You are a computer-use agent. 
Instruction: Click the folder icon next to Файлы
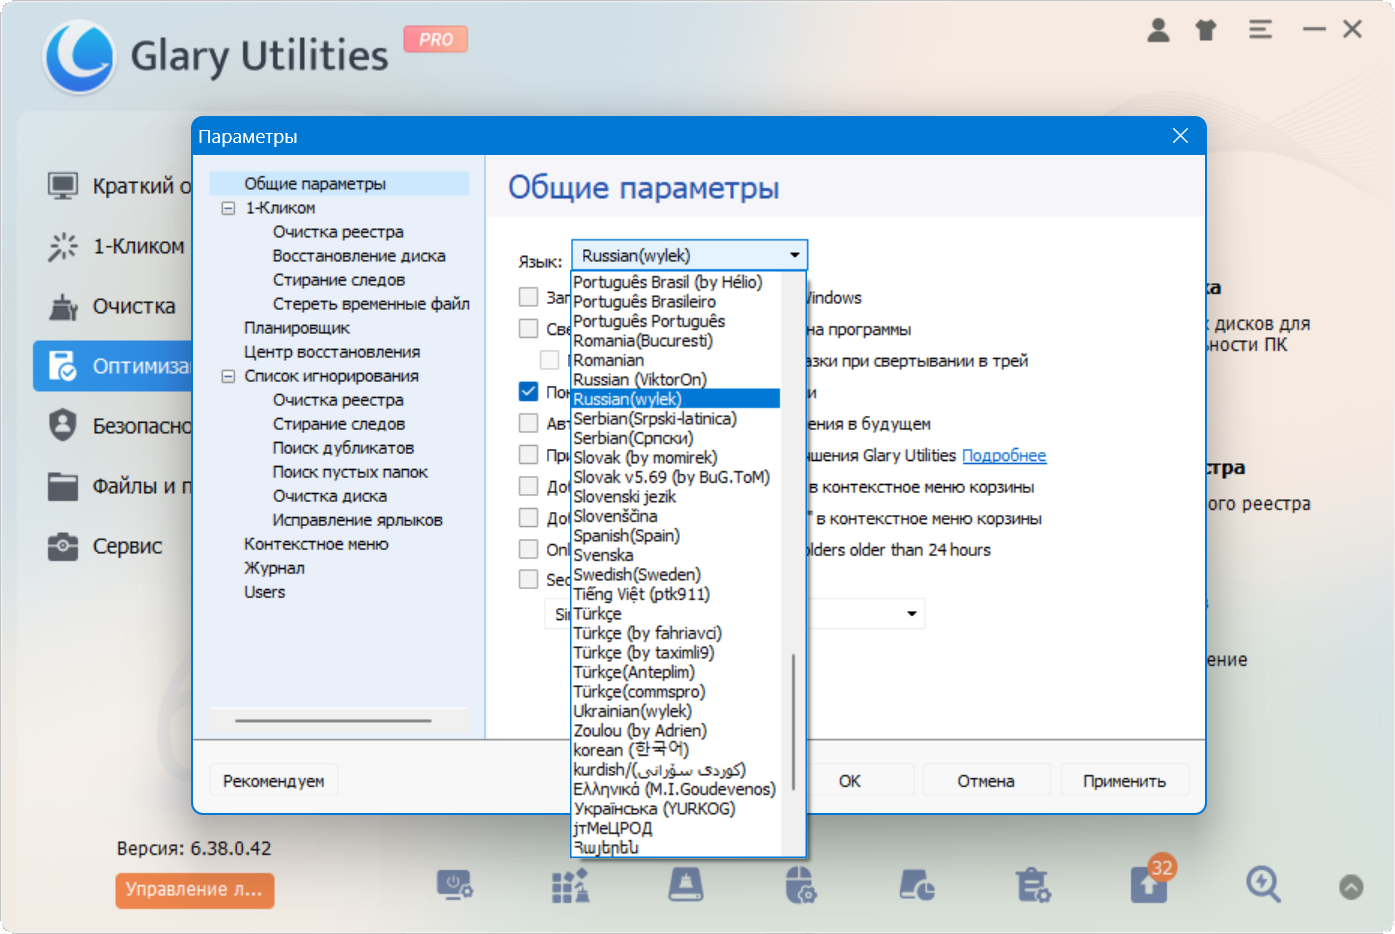63,486
